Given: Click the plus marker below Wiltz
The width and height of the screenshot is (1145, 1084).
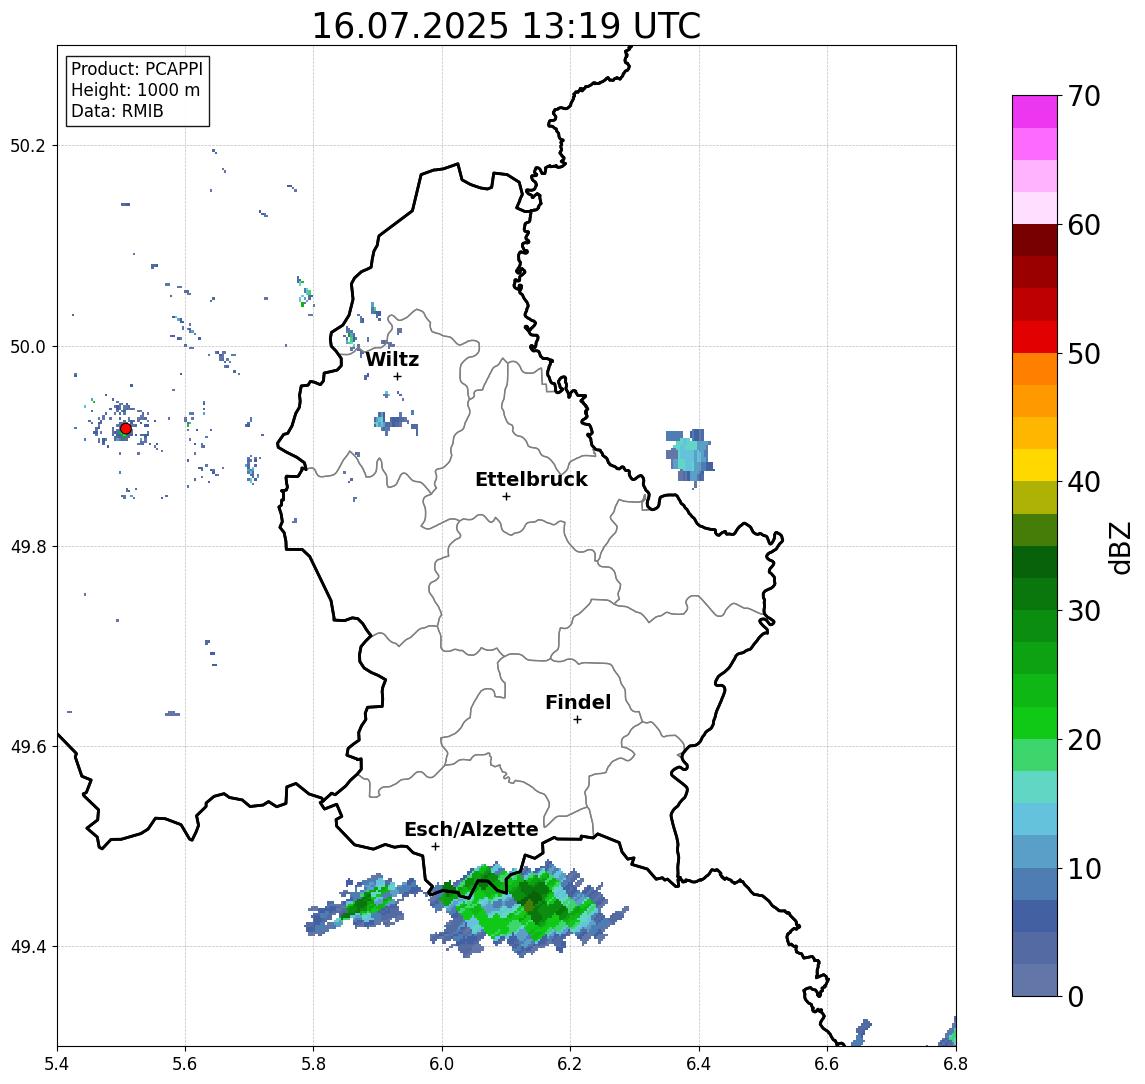Looking at the screenshot, I should pos(397,376).
